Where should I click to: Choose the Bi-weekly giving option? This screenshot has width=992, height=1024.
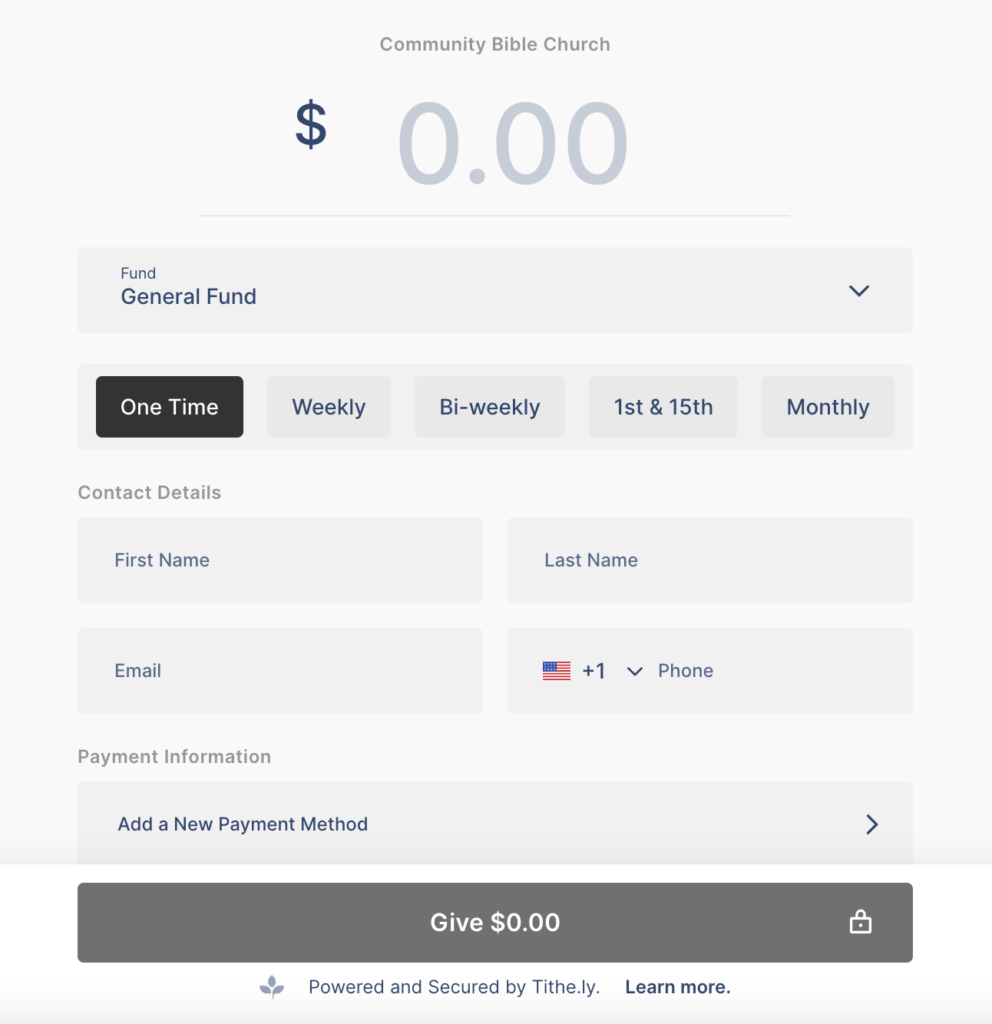coord(489,407)
